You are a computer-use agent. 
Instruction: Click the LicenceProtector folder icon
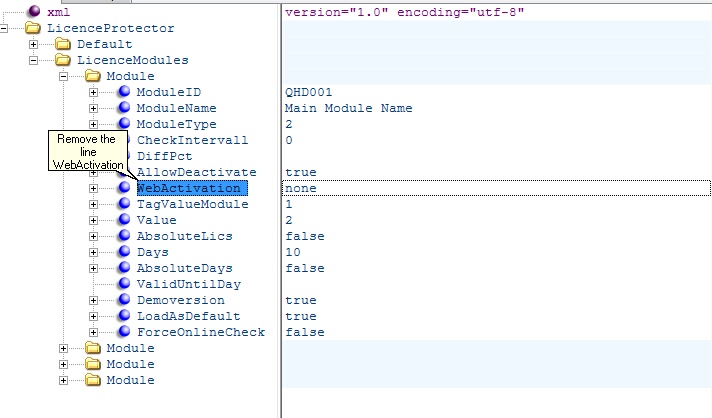[x=33, y=28]
